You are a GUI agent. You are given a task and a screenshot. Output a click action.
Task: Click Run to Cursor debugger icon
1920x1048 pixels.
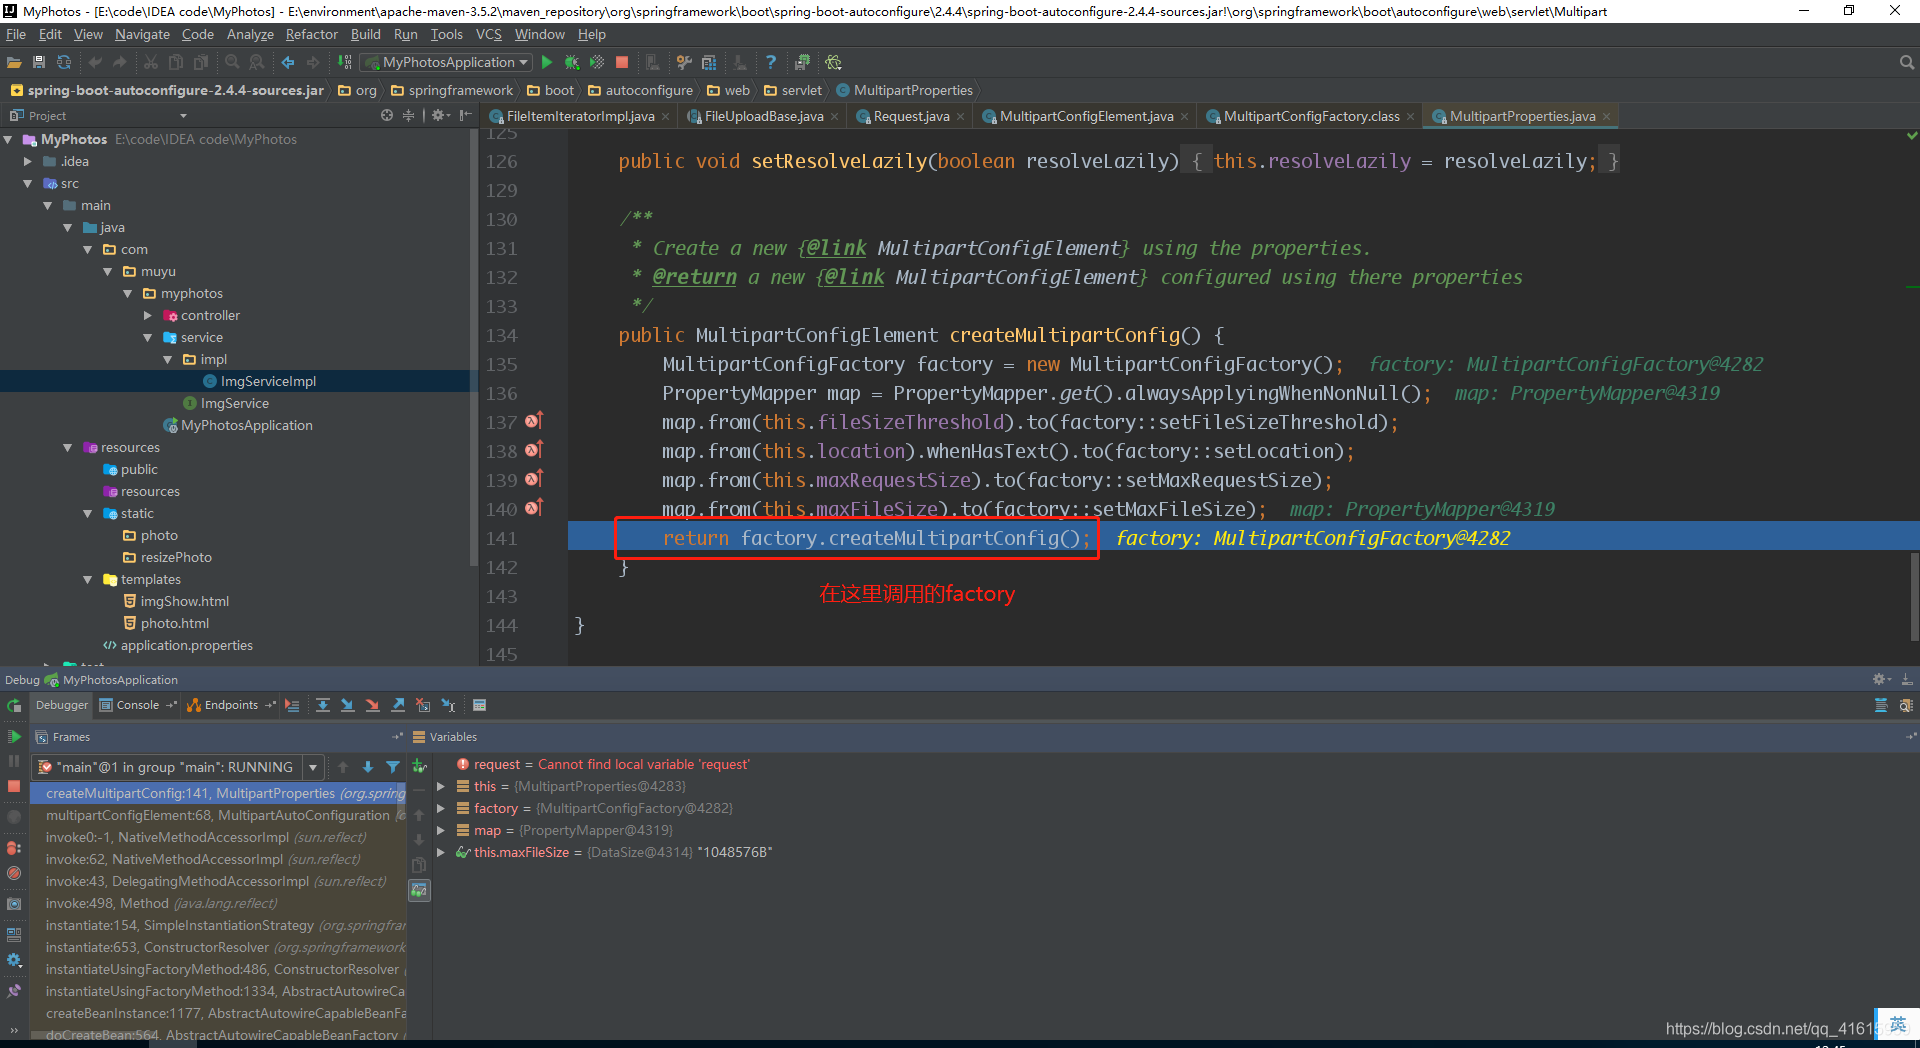coord(448,705)
